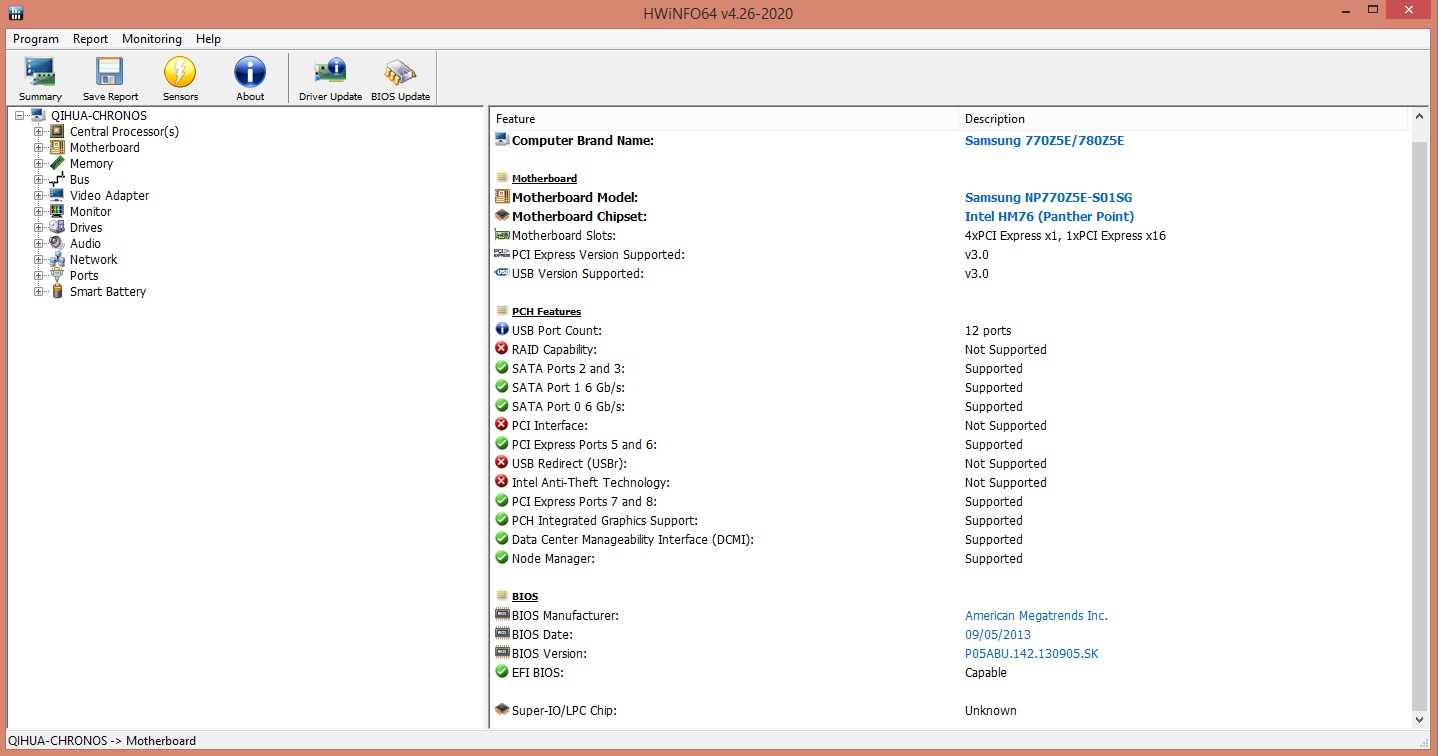The image size is (1438, 756).
Task: Expand the Memory tree node
Action: click(38, 164)
